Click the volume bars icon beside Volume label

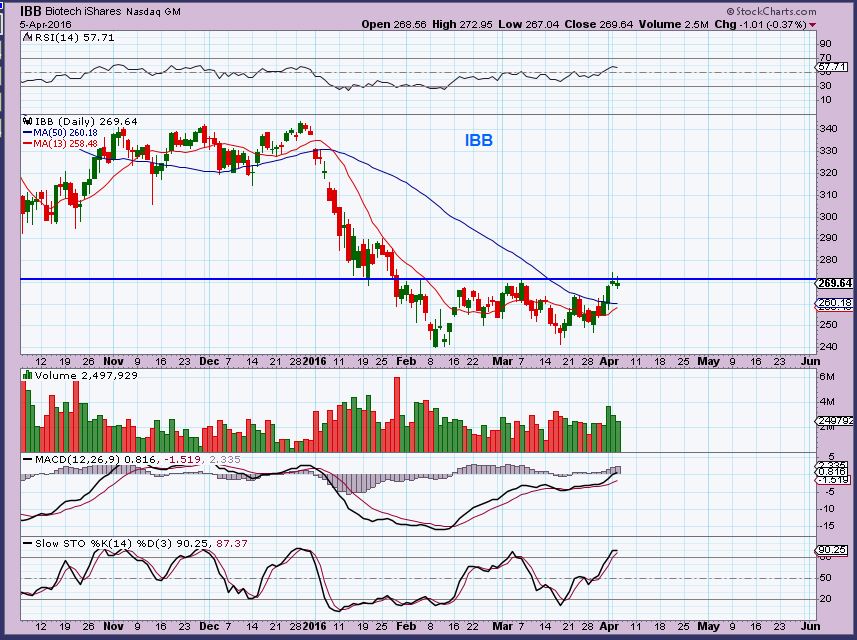pos(27,375)
